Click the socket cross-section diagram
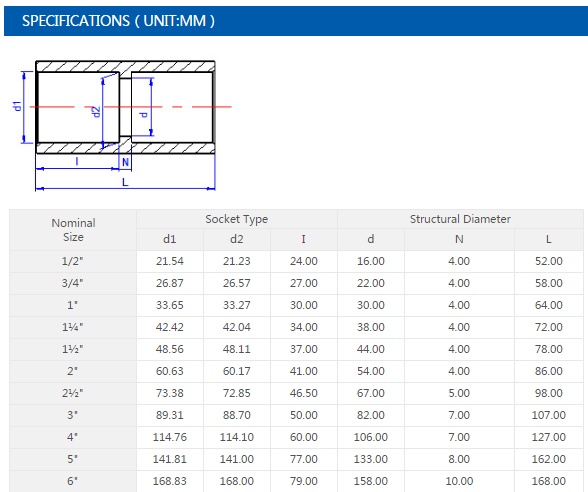Viewport: 588px width, 492px height. pyautogui.click(x=122, y=125)
